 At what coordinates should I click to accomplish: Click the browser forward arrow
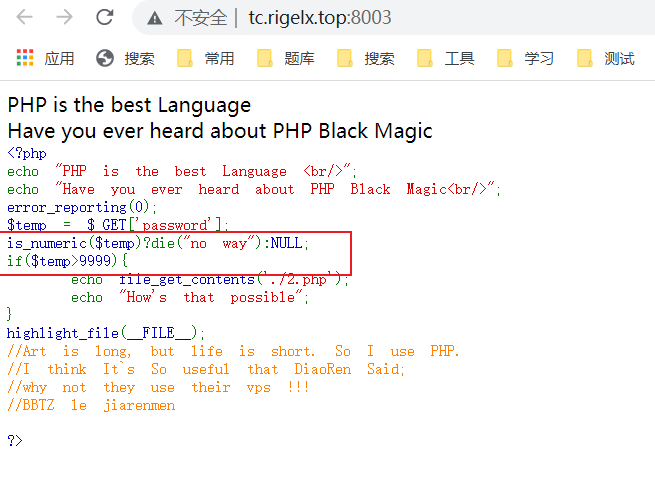click(64, 17)
